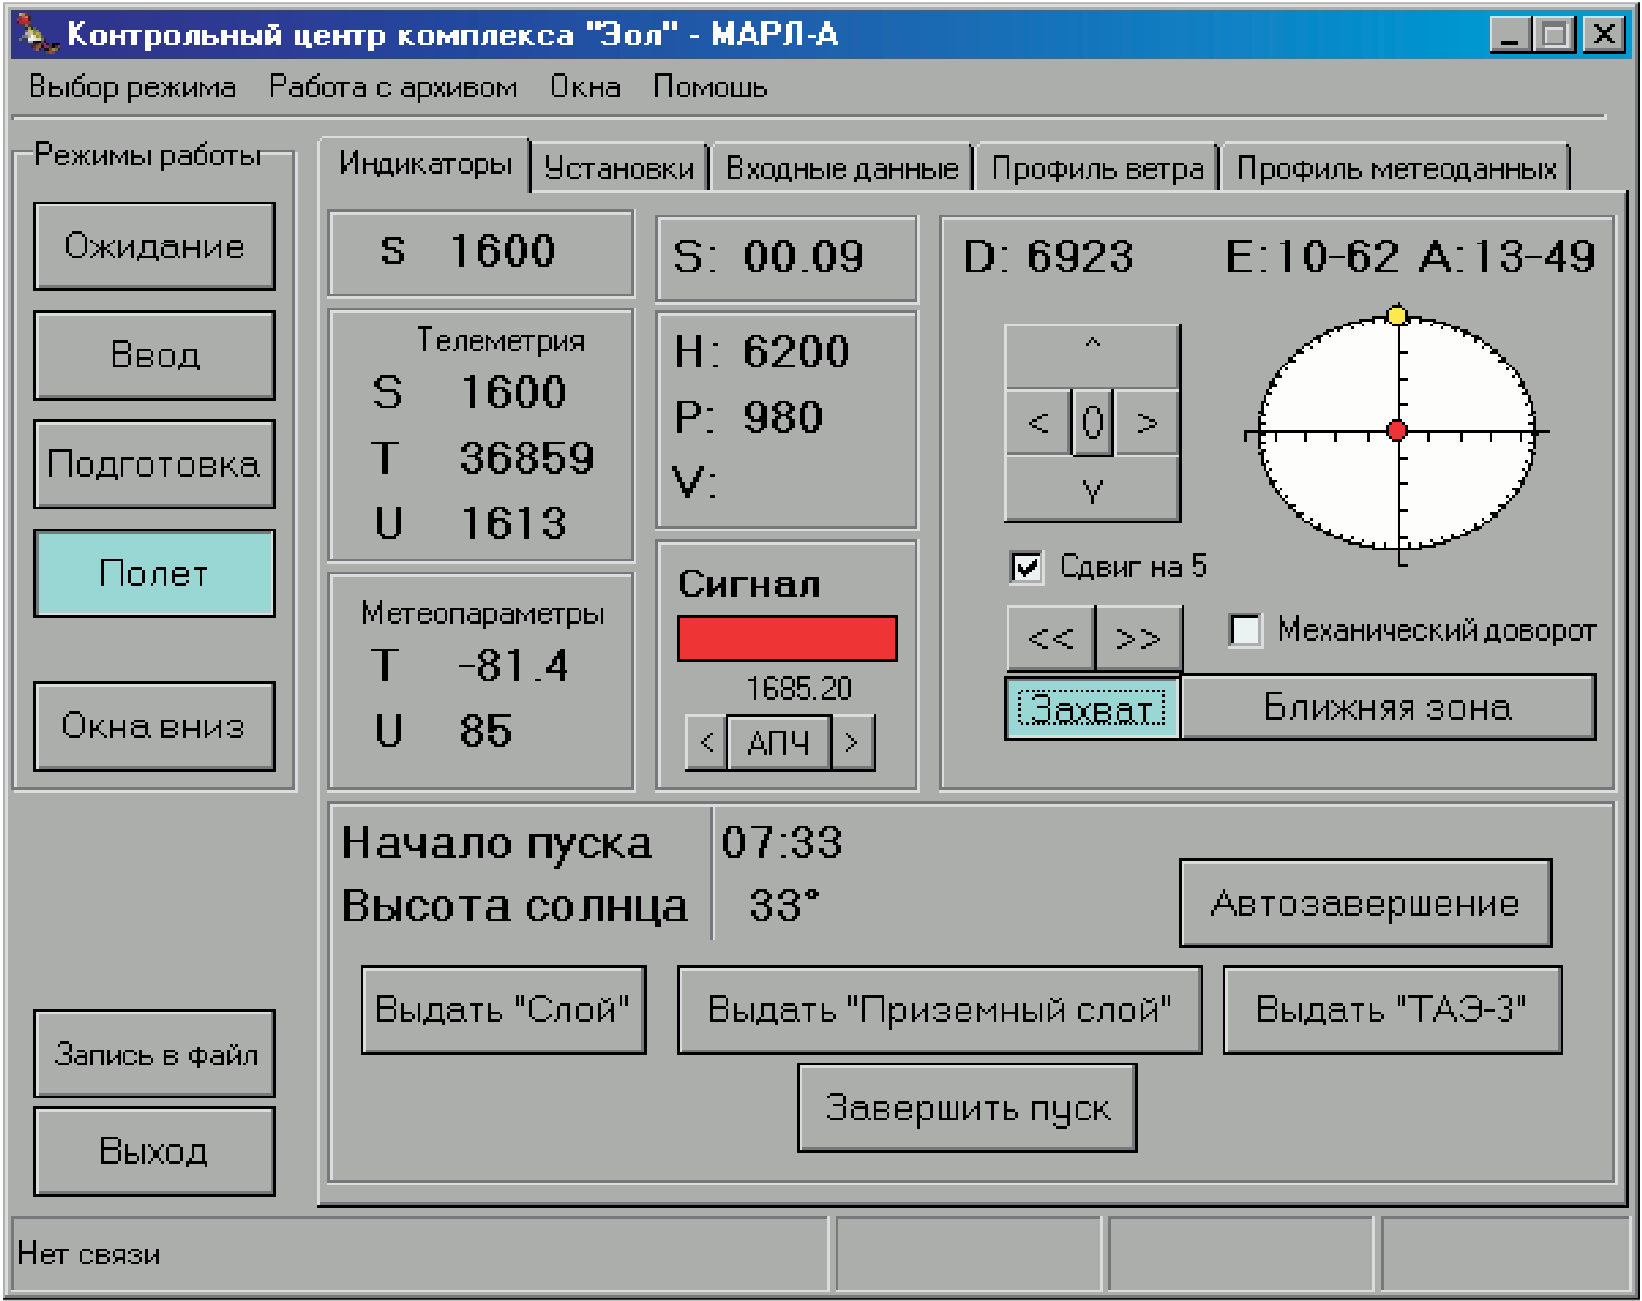The image size is (1642, 1301).
Task: Click the left arrow on direction pad
Action: [1038, 423]
